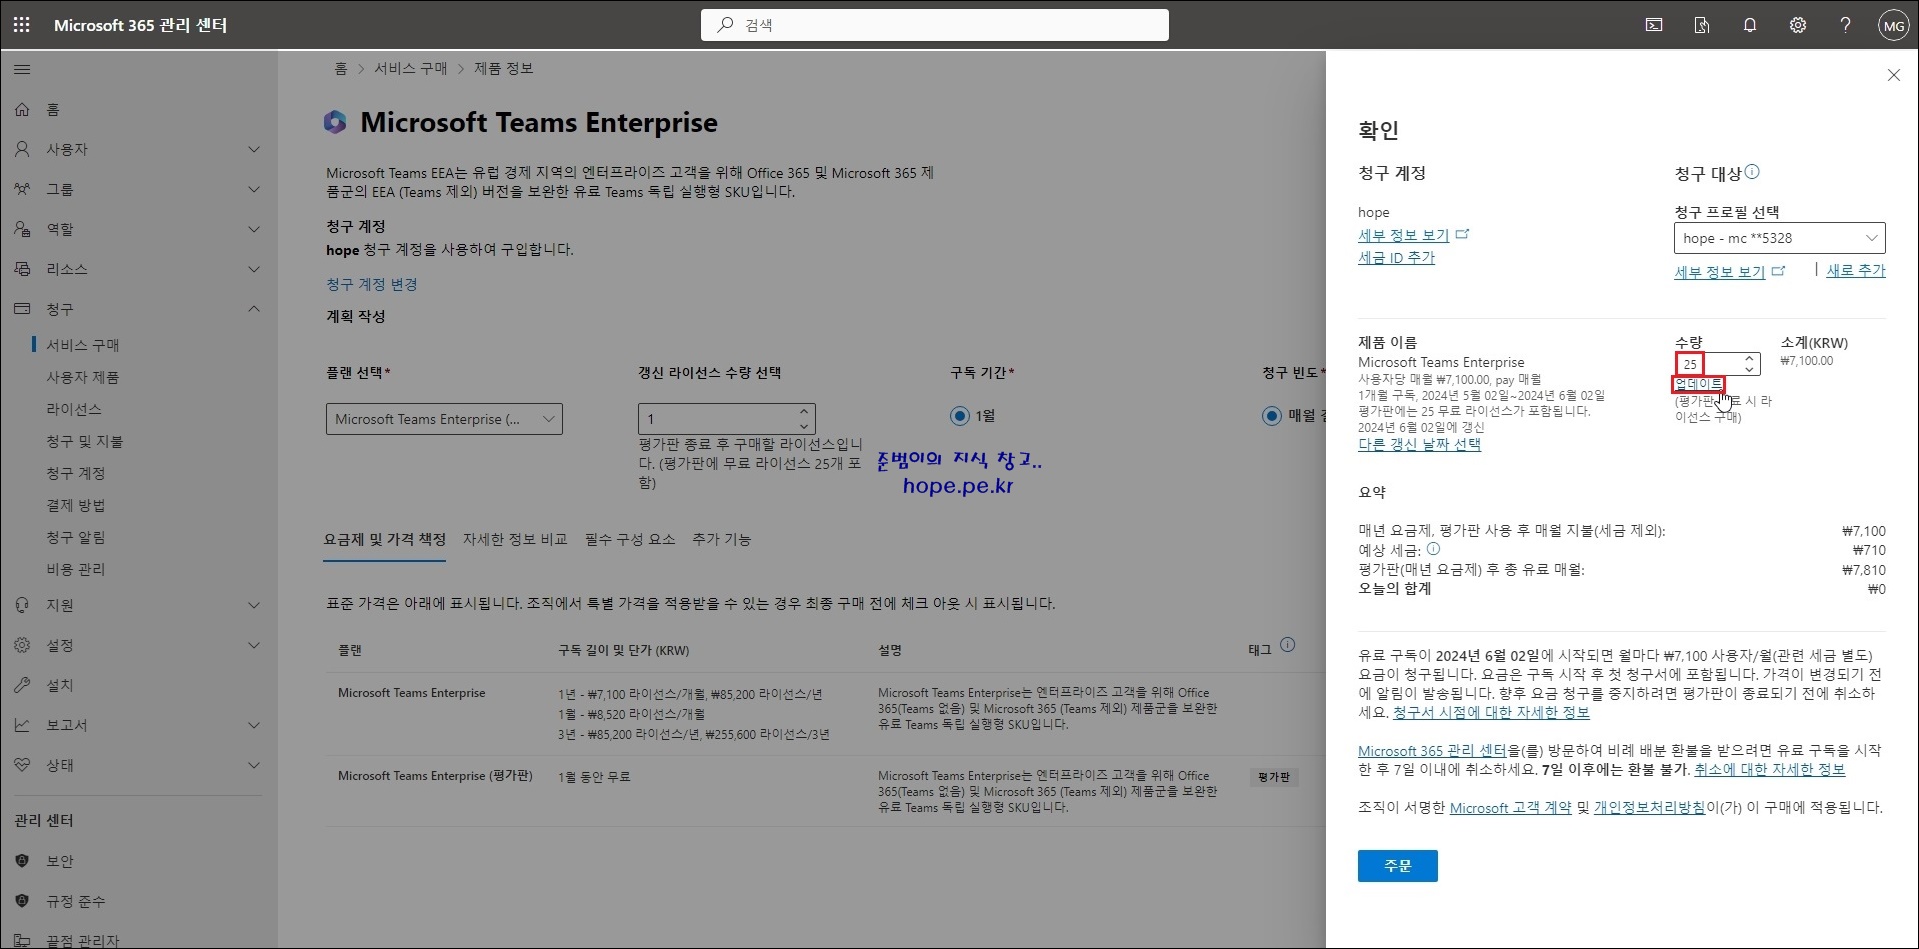The image size is (1919, 949).
Task: Click the header 검색 search box
Action: pyautogui.click(x=935, y=25)
